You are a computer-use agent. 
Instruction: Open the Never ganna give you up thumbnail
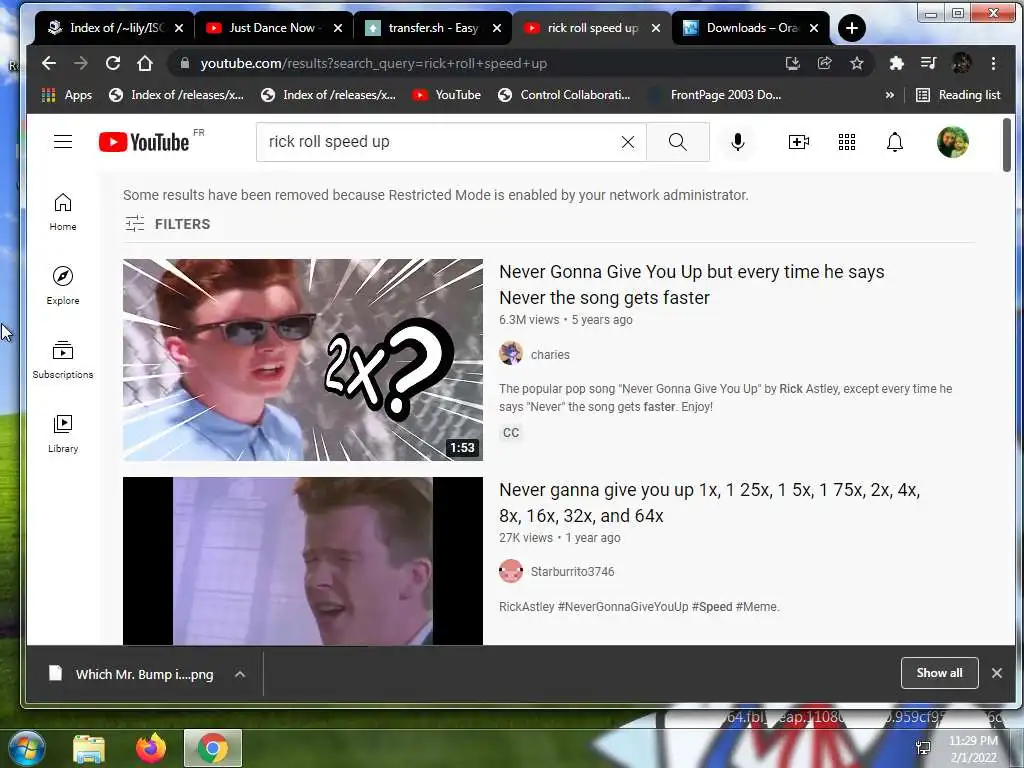coord(302,561)
